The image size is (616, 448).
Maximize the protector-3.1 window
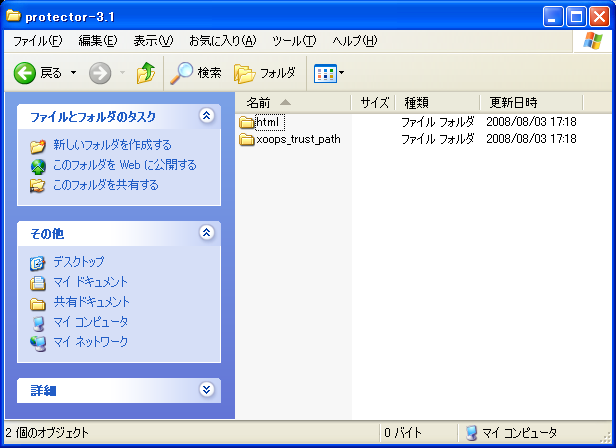[x=576, y=17]
